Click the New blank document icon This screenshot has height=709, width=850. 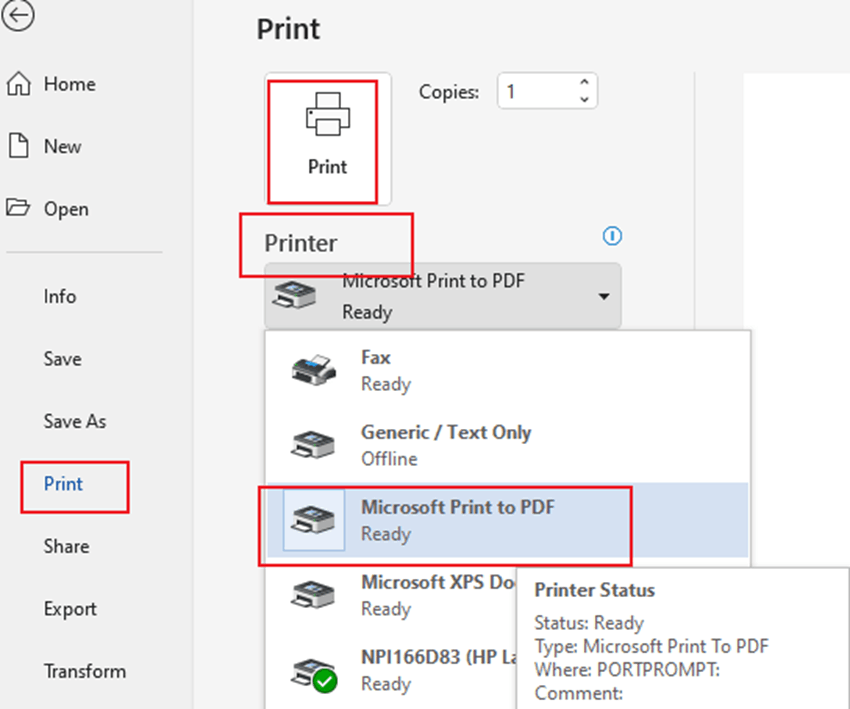pyautogui.click(x=18, y=146)
